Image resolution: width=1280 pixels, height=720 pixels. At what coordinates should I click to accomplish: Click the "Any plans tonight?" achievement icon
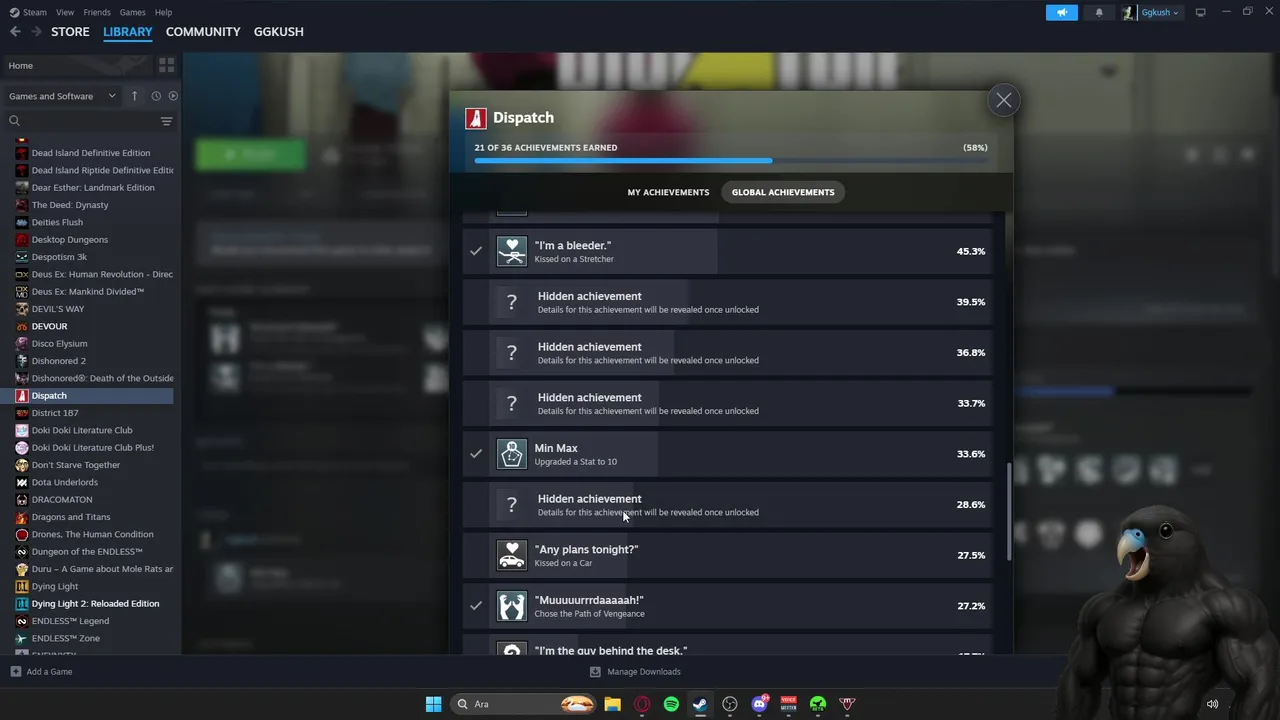tap(512, 555)
